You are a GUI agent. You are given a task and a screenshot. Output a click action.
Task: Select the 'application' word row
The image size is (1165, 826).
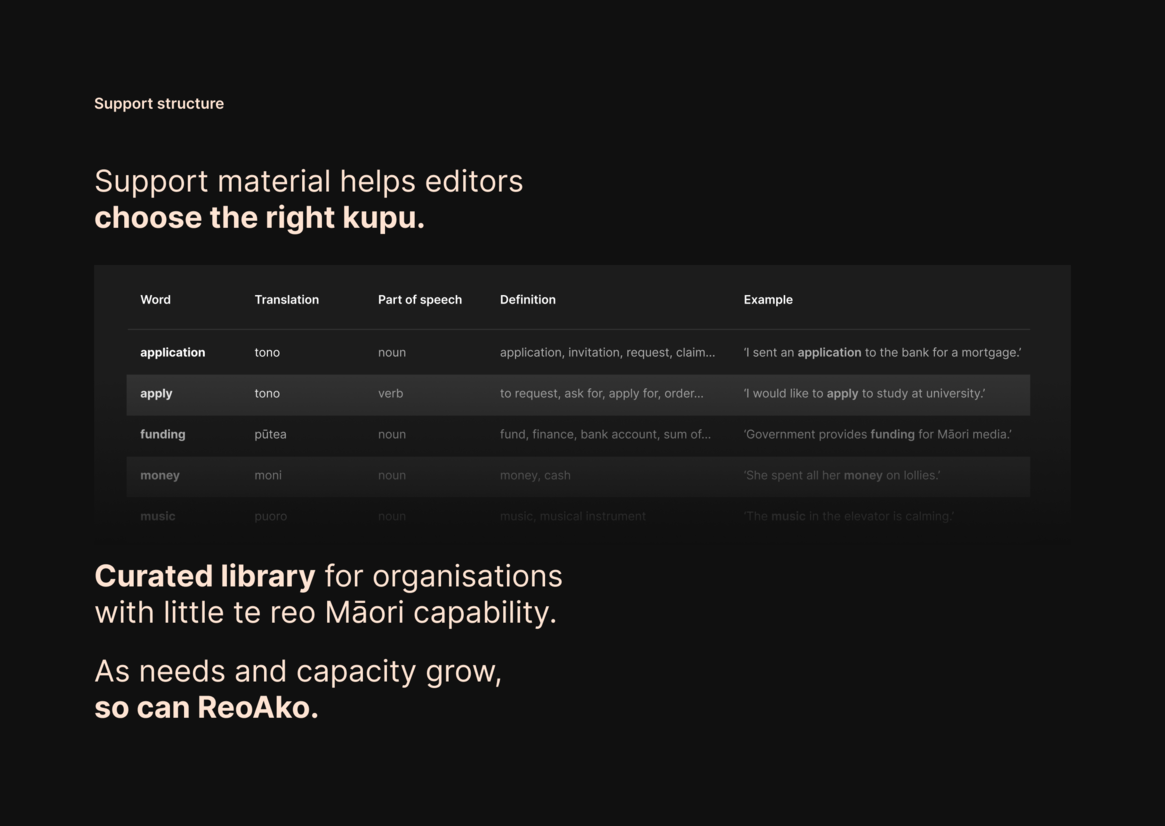[172, 353]
